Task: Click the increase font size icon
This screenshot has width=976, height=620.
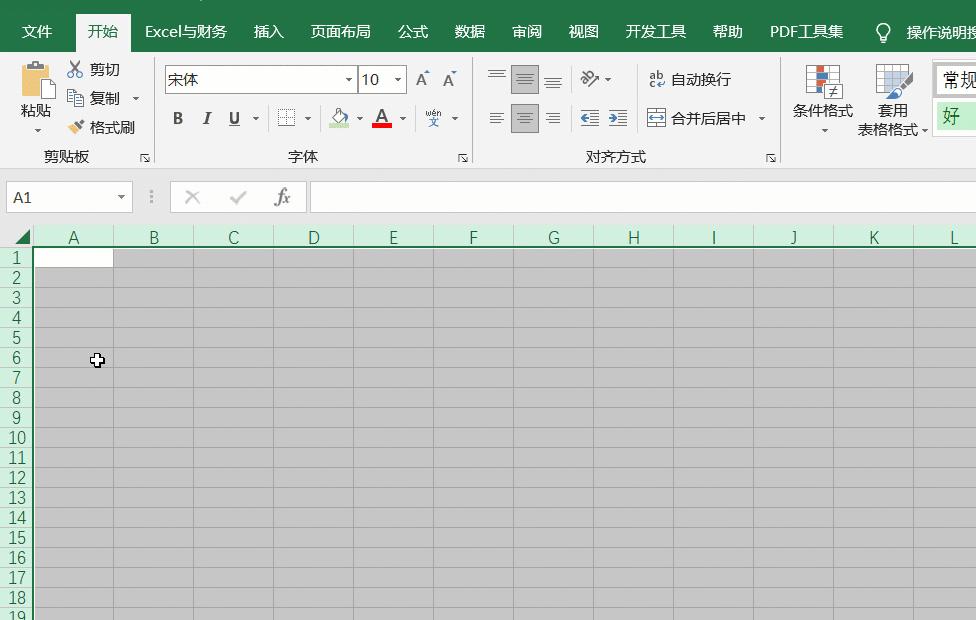Action: click(x=421, y=76)
